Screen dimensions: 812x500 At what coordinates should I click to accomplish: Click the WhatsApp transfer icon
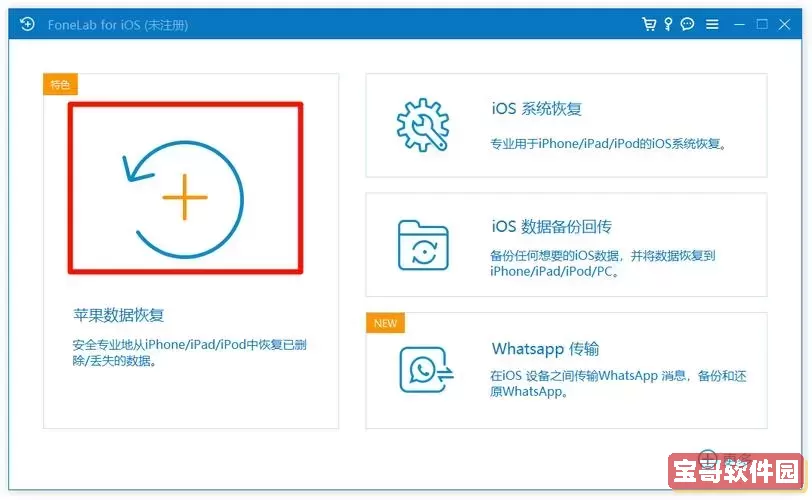click(x=426, y=370)
